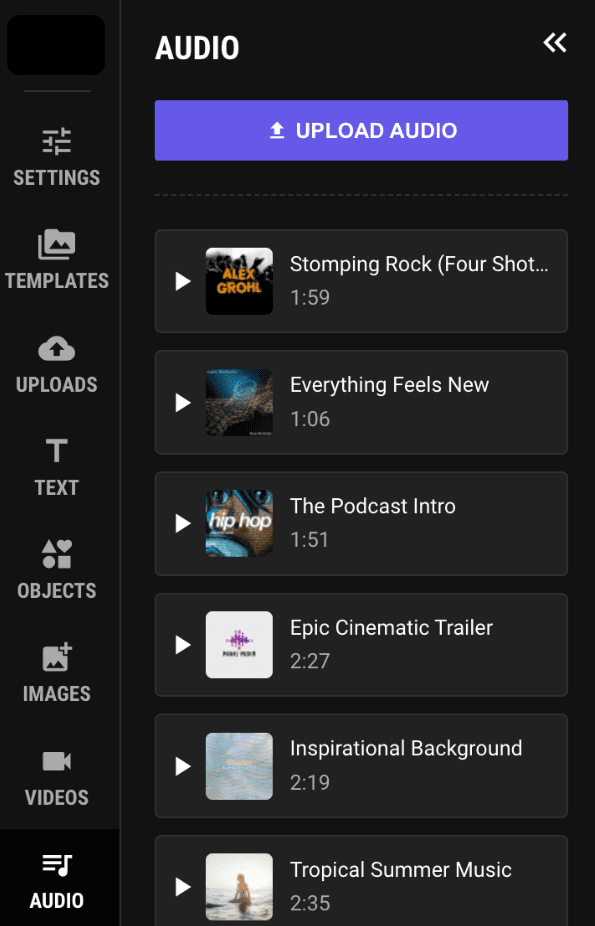The image size is (595, 926).
Task: Collapse the Audio panel with double chevron
Action: (x=555, y=43)
